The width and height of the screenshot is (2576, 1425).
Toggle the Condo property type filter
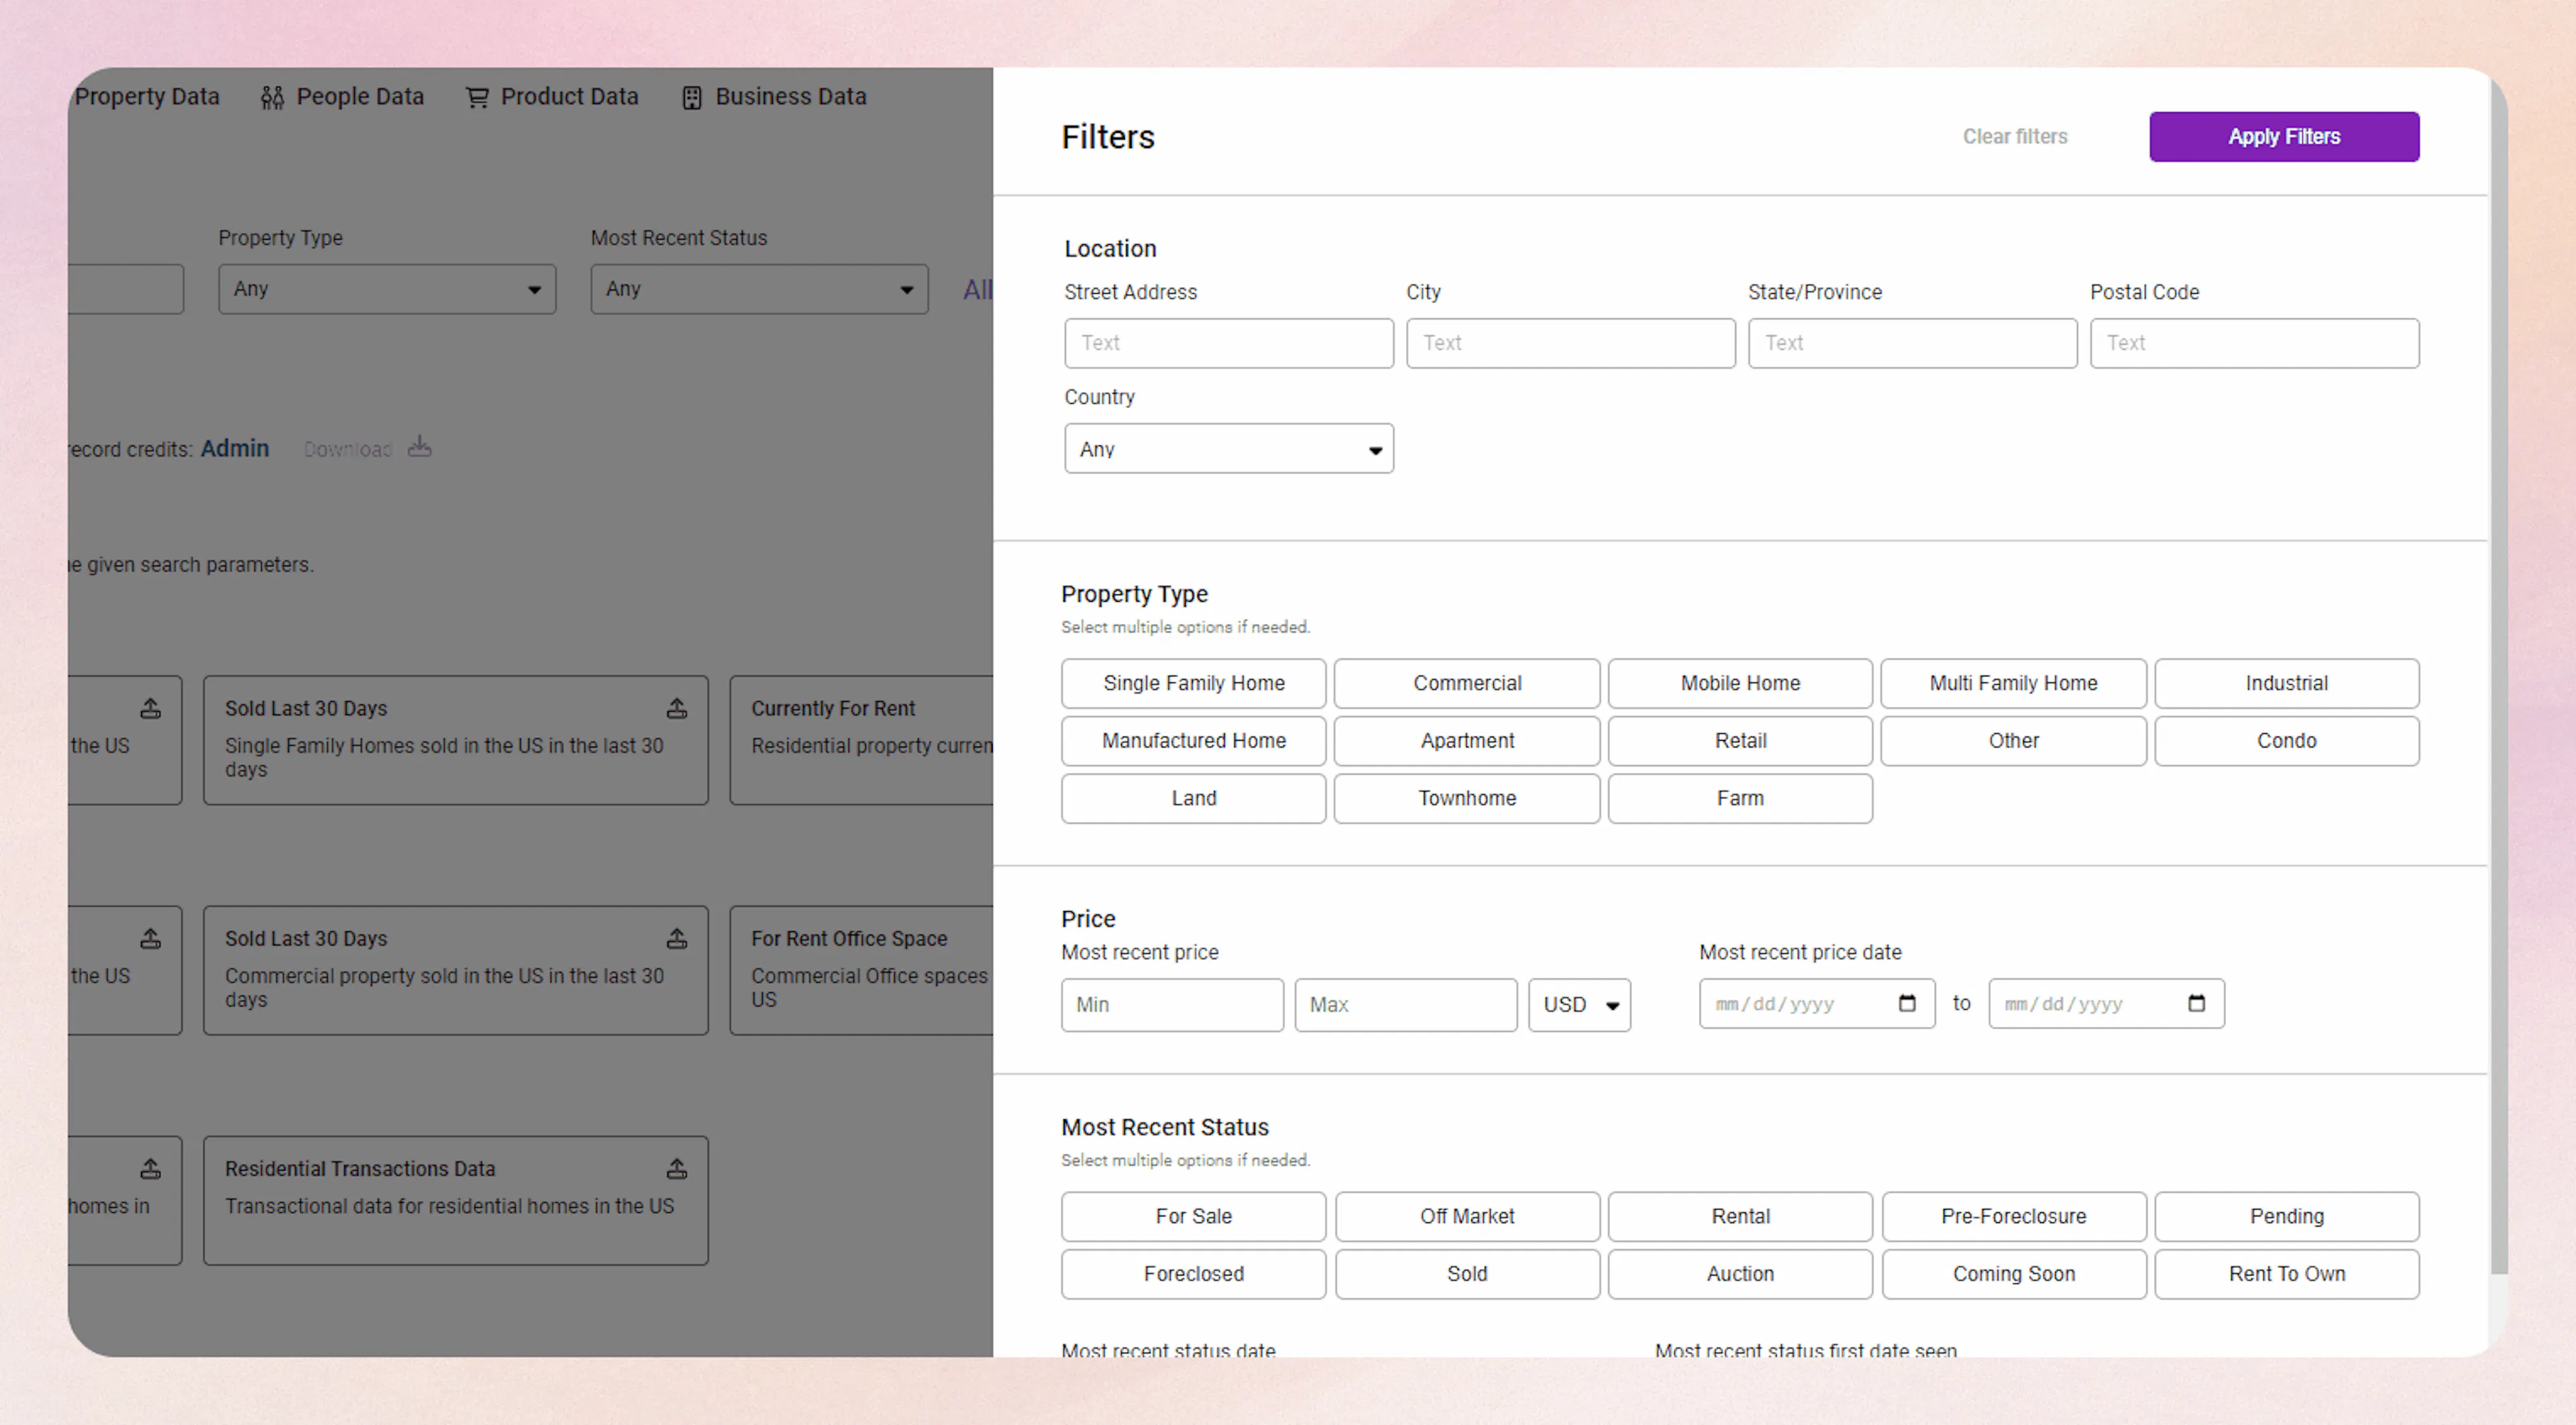point(2287,740)
